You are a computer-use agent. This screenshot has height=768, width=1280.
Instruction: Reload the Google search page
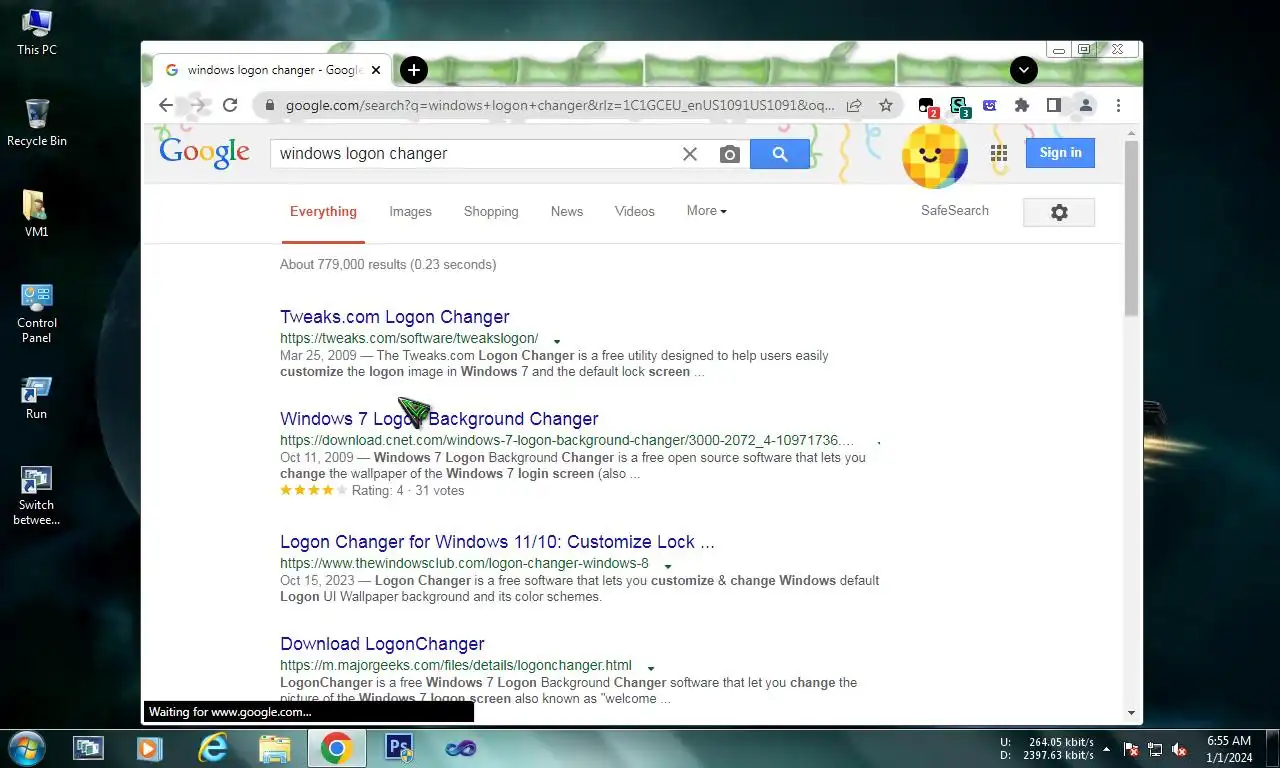coord(230,105)
